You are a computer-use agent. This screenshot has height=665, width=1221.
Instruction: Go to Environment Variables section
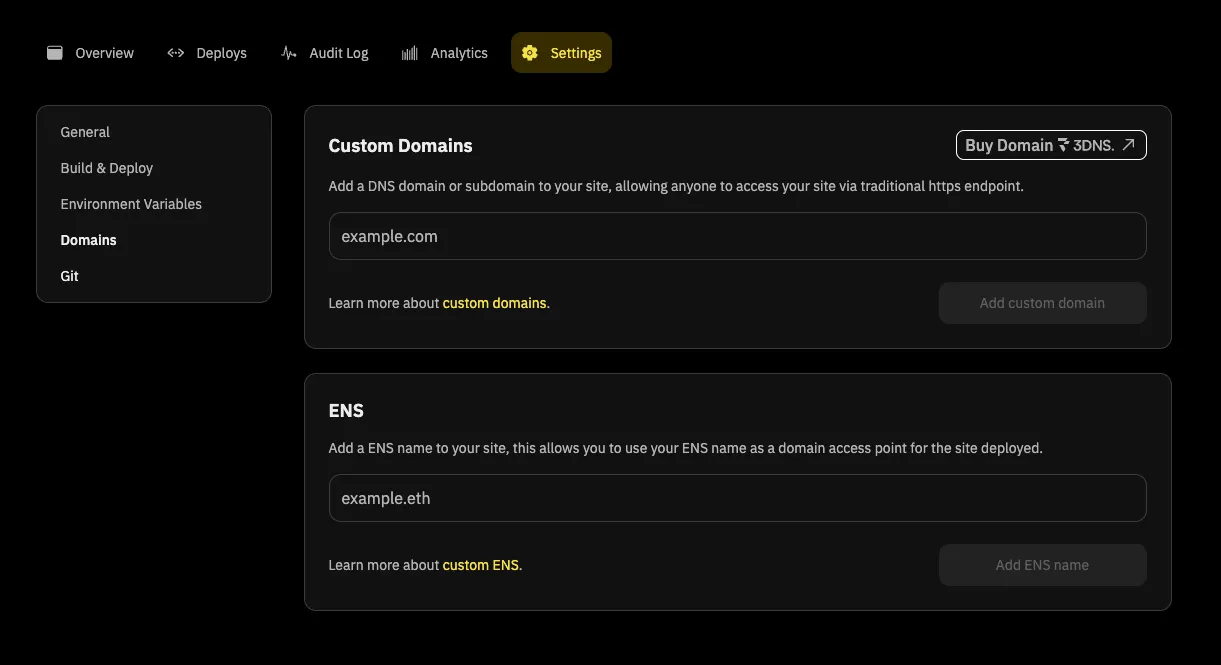point(131,204)
